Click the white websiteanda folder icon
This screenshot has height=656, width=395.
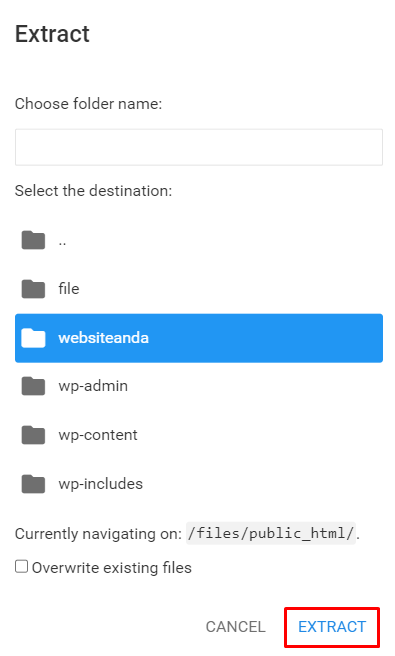[x=33, y=338]
